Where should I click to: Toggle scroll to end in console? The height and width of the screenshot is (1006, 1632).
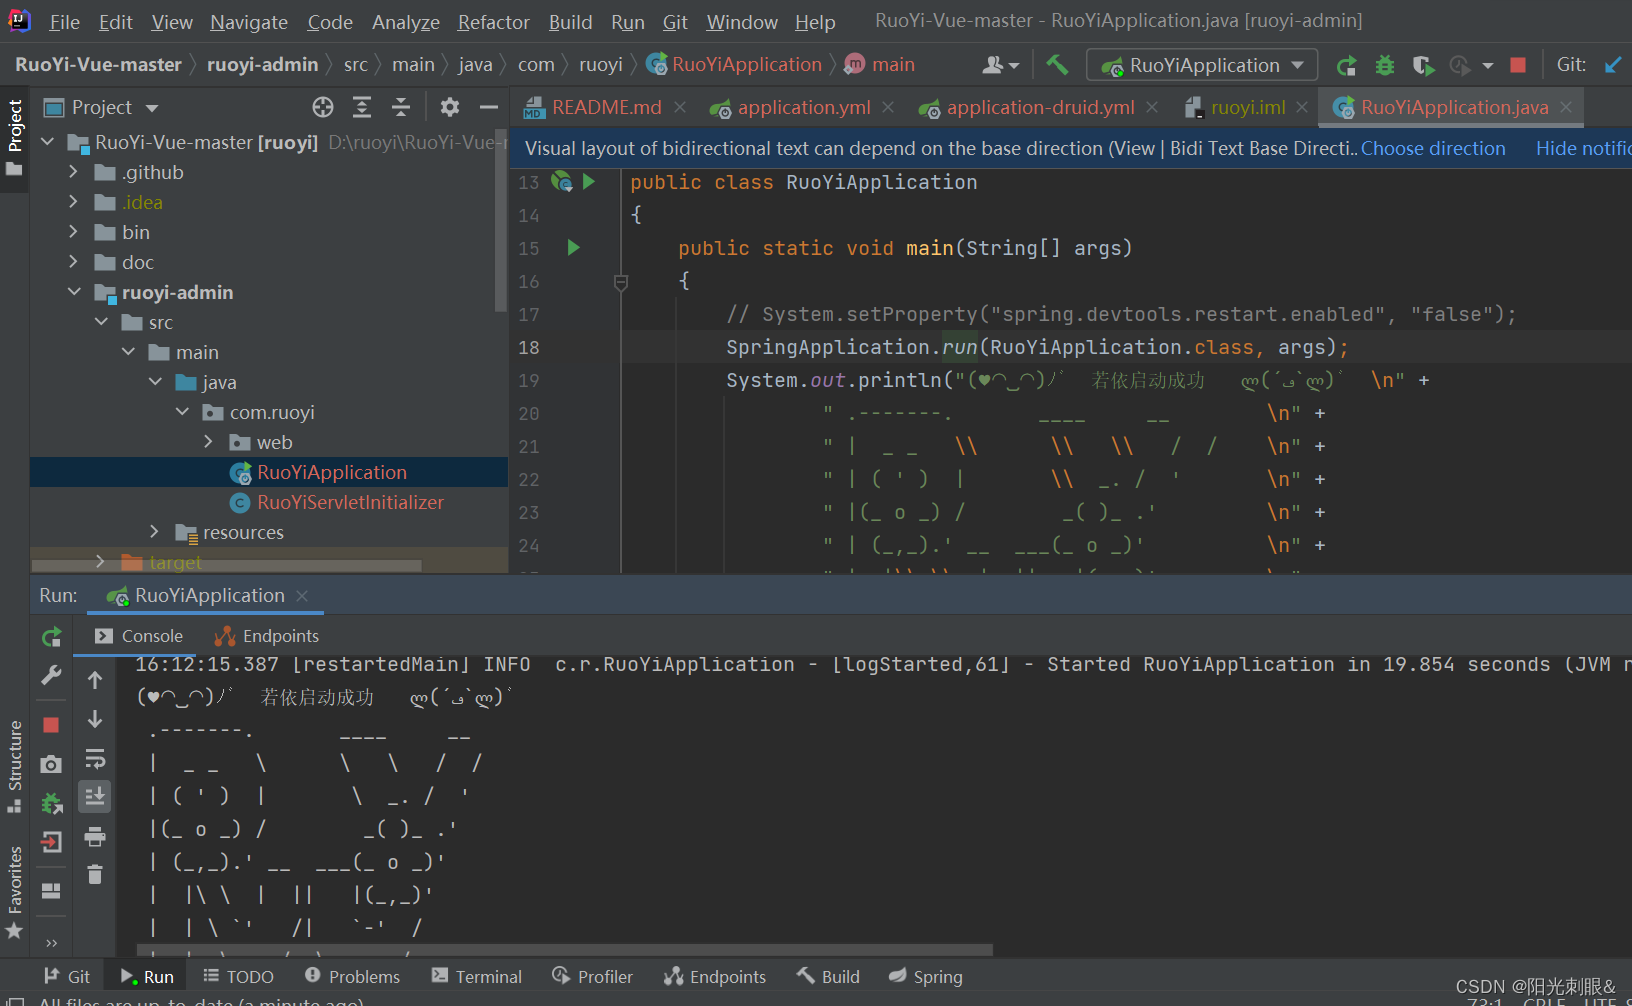tap(95, 797)
